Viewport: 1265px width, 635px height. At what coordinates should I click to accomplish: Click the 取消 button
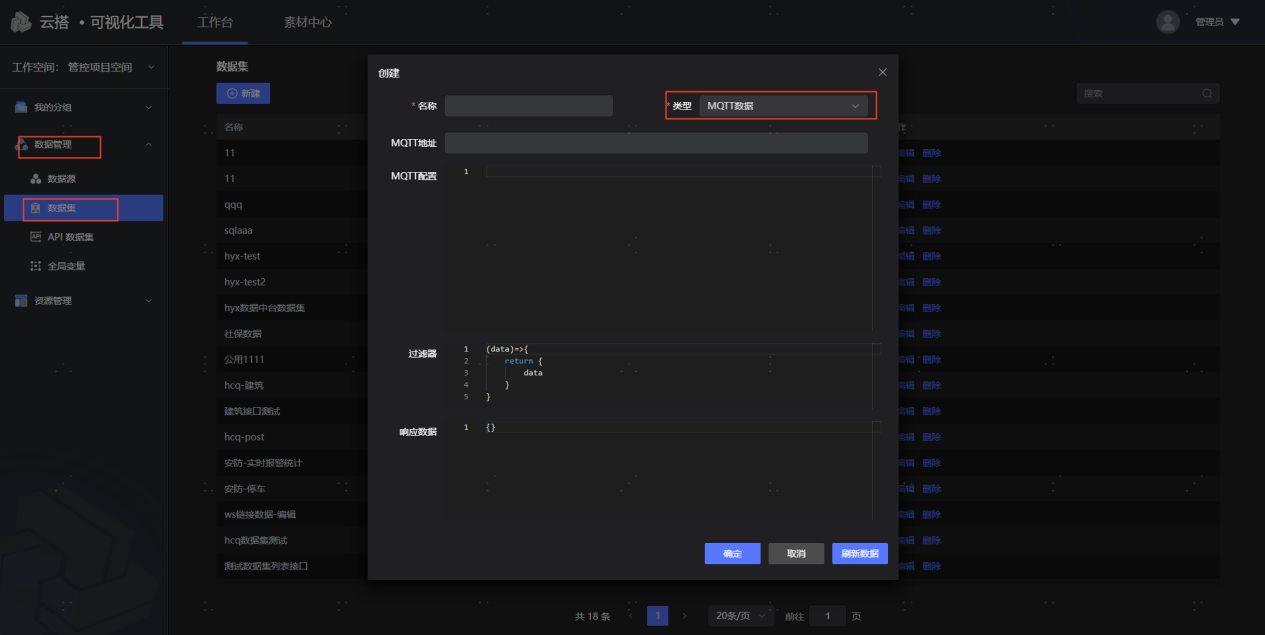tap(796, 554)
